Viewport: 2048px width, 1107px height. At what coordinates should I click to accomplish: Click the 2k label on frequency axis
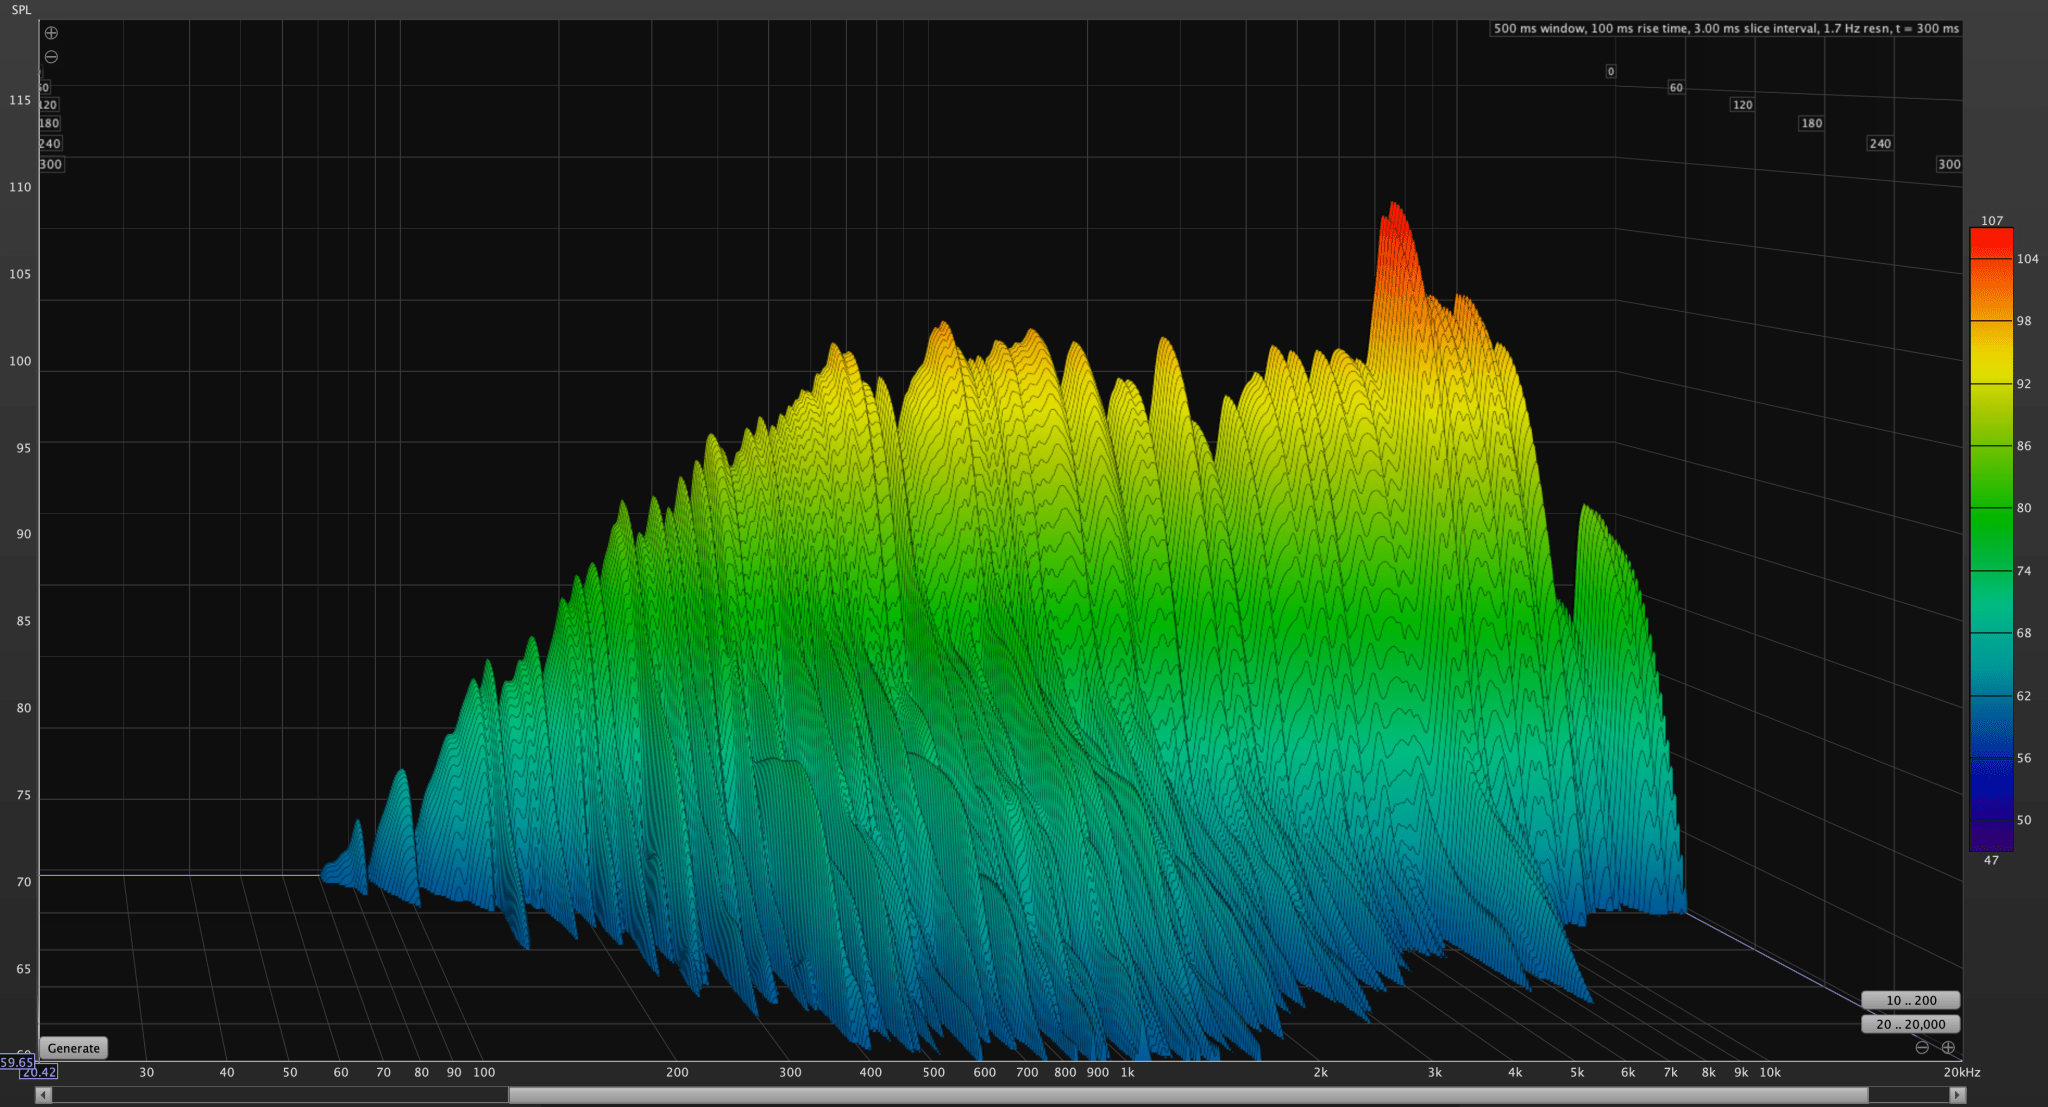1320,1072
